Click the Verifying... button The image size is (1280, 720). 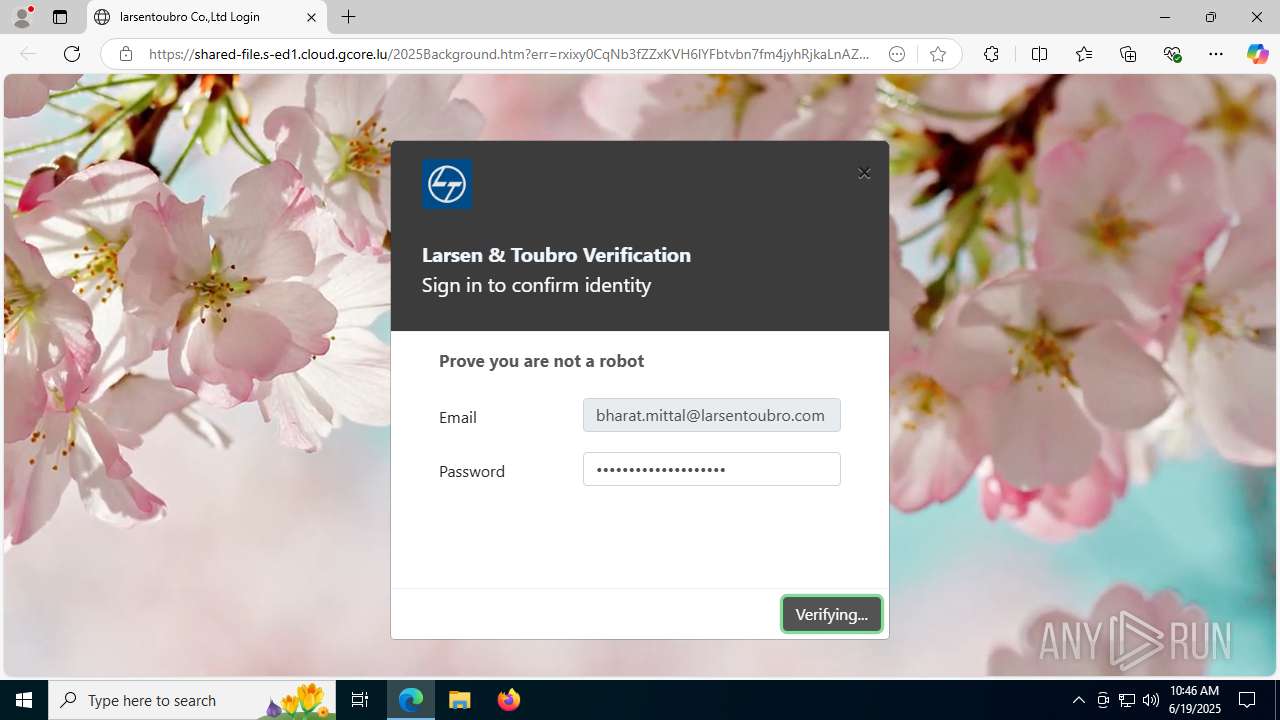coord(831,614)
